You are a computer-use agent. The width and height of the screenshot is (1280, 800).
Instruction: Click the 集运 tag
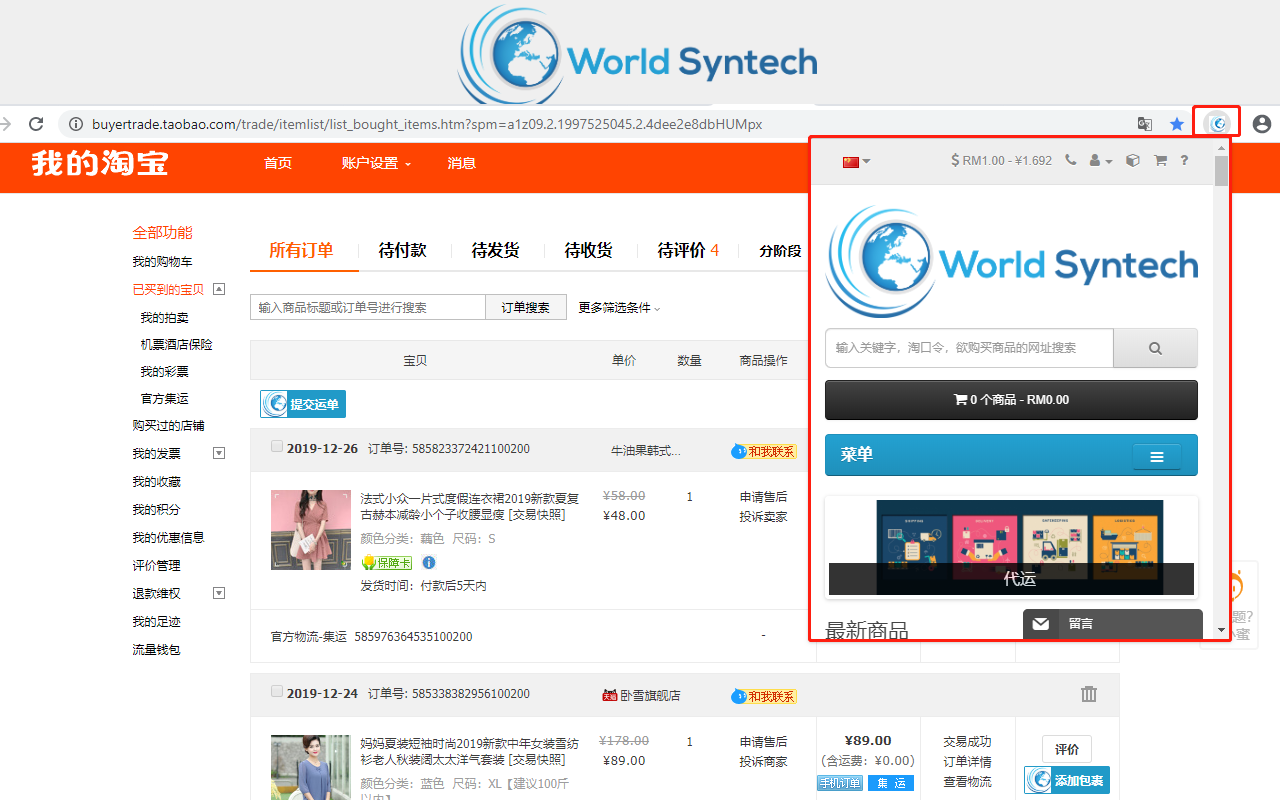(891, 783)
